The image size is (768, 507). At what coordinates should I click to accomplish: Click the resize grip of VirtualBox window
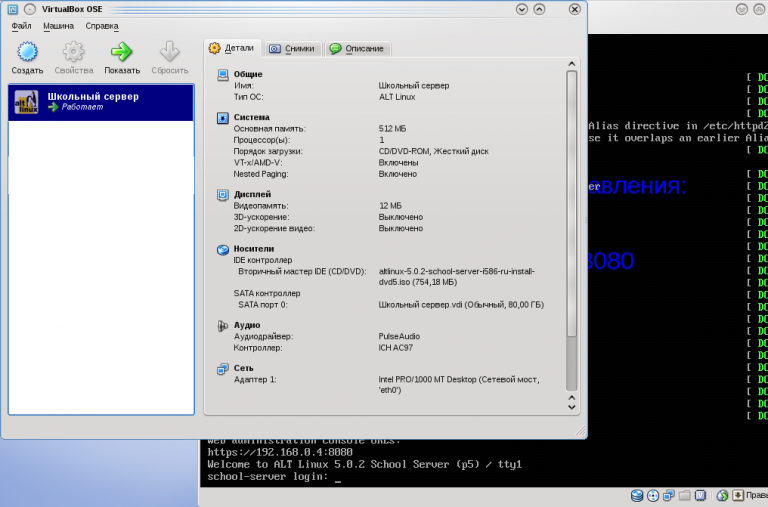[581, 431]
